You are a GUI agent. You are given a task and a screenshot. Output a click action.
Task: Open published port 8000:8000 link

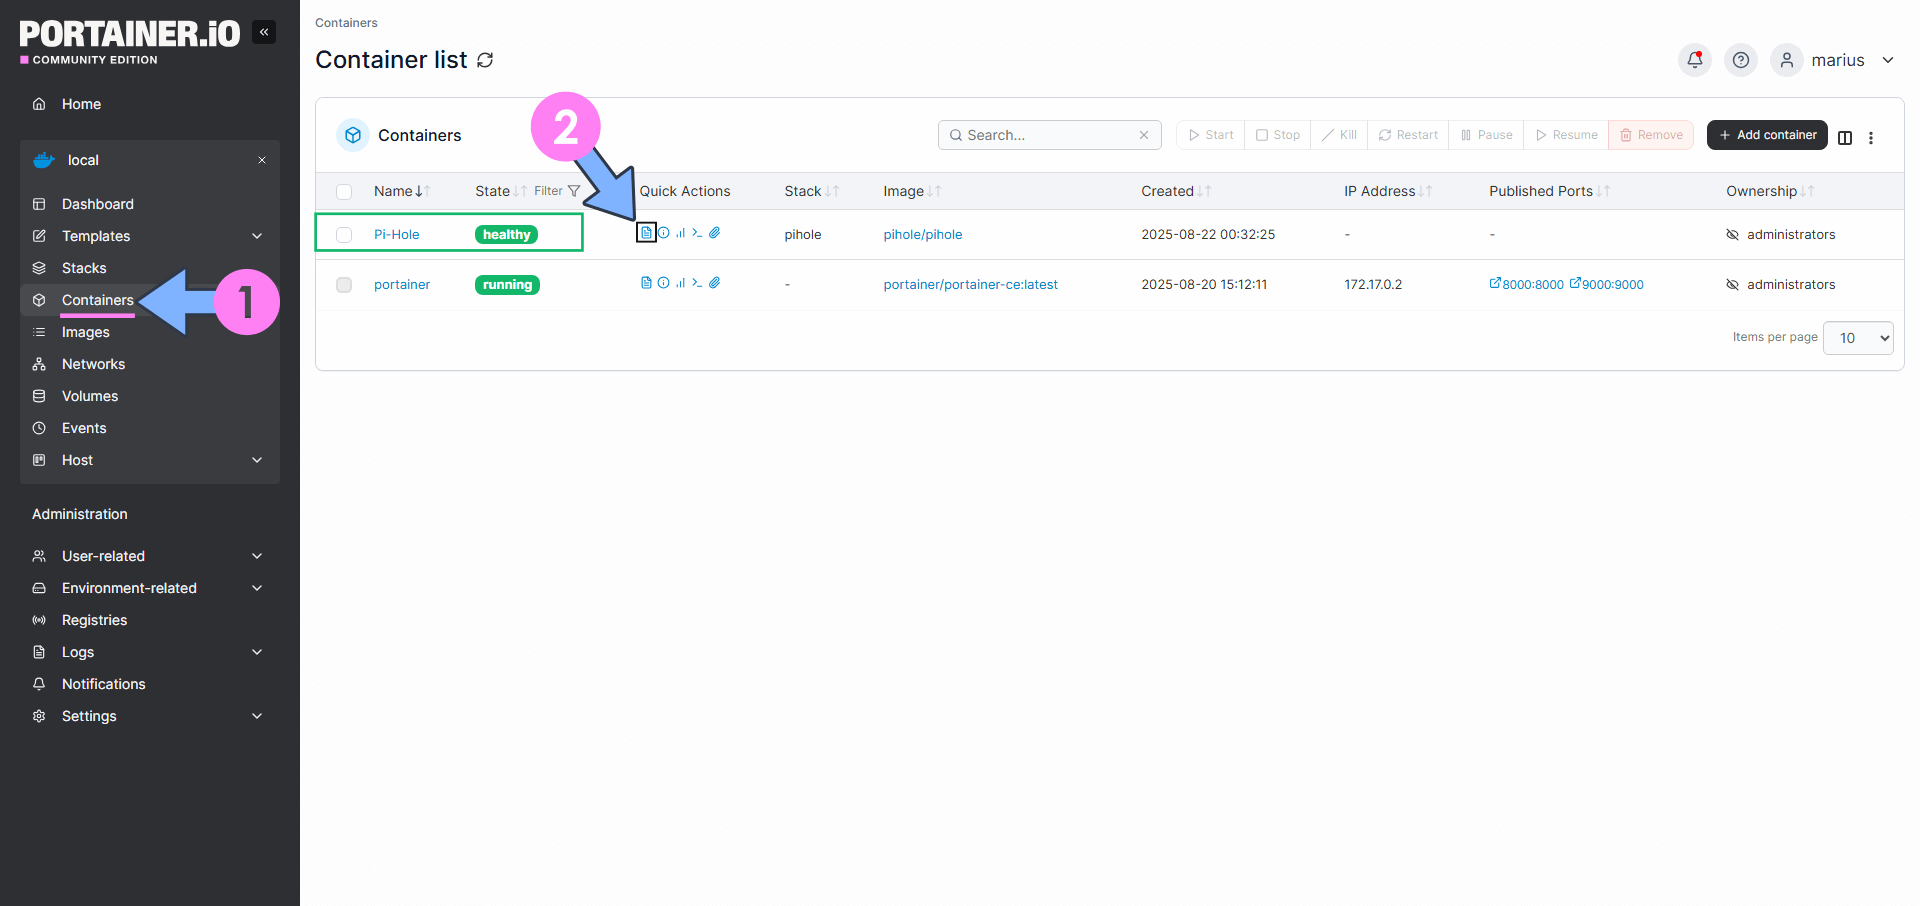(x=1527, y=285)
